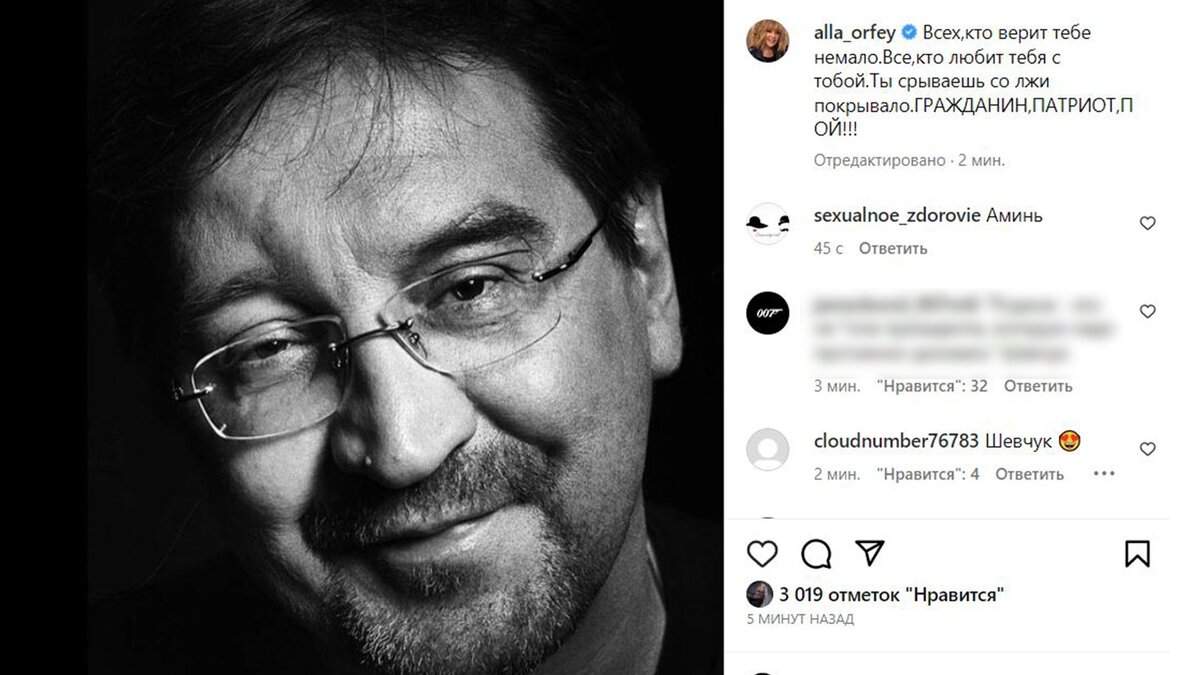The height and width of the screenshot is (675, 1200).
Task: Like the blurred 007 comment via heart
Action: (1147, 311)
